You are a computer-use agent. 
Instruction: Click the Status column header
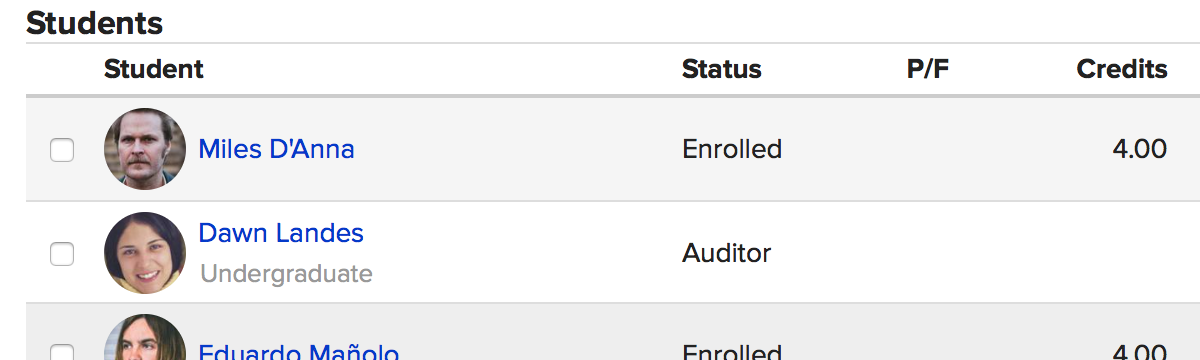[721, 69]
